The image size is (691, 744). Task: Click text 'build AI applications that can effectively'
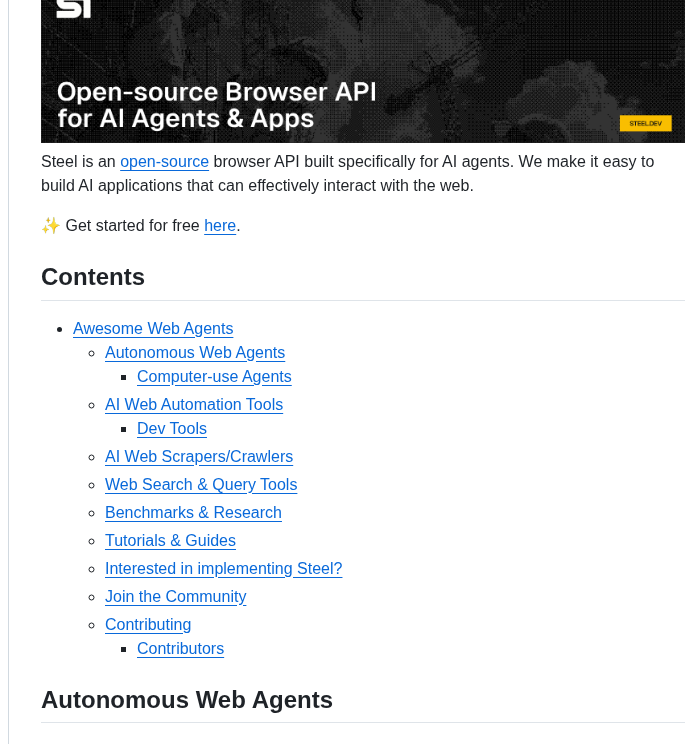[x=181, y=186]
